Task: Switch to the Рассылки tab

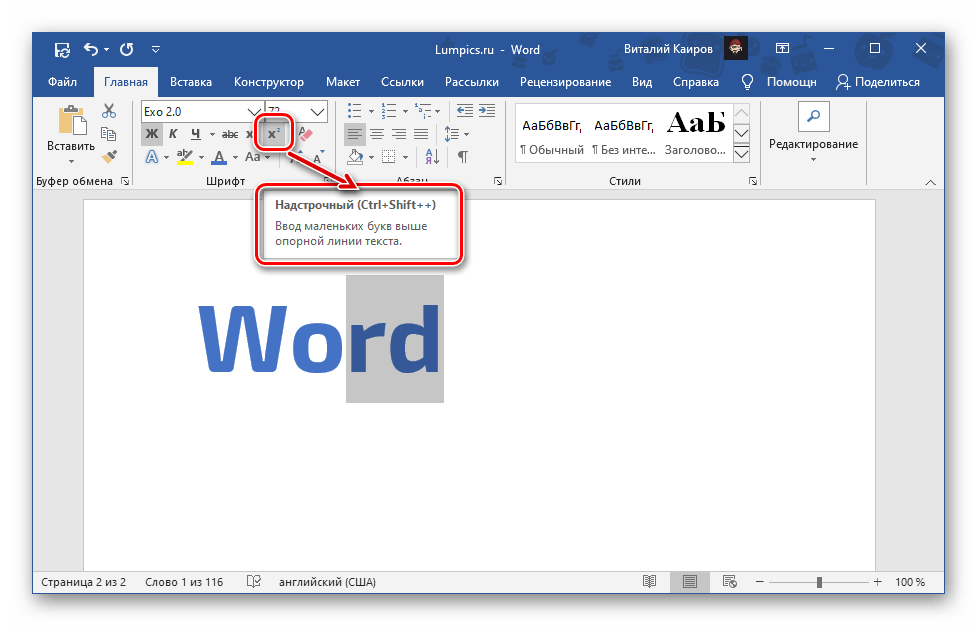Action: pyautogui.click(x=472, y=82)
